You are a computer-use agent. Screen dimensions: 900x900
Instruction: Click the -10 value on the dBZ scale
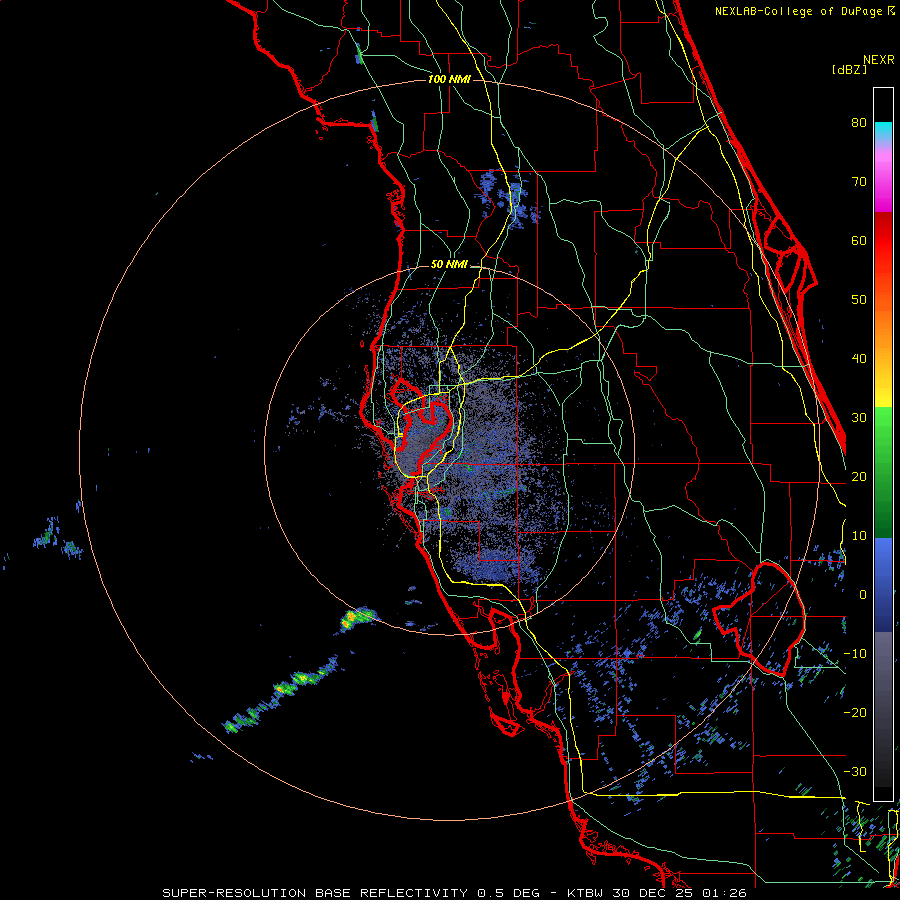coord(855,654)
